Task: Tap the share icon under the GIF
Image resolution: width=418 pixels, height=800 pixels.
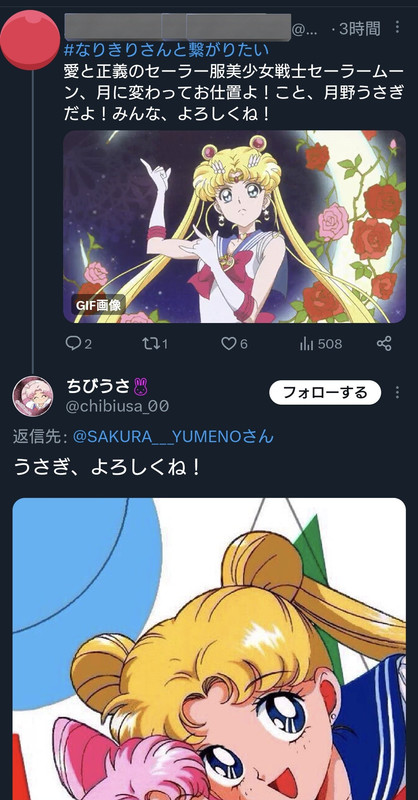Action: click(384, 344)
